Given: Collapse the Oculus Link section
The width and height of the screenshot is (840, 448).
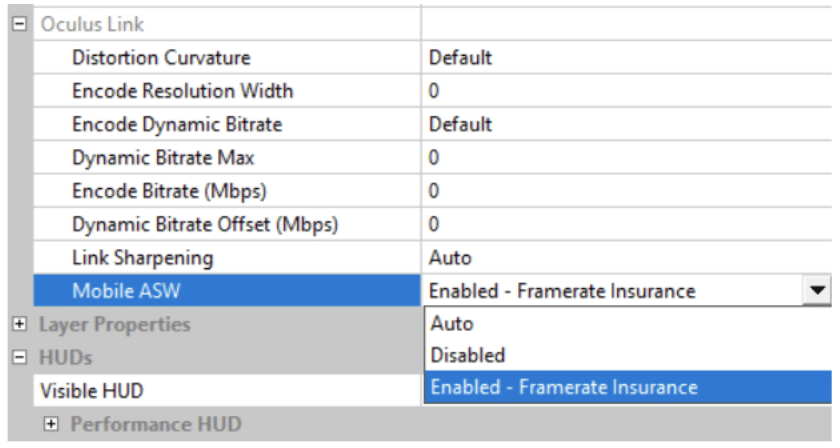Looking at the screenshot, I should 19,24.
